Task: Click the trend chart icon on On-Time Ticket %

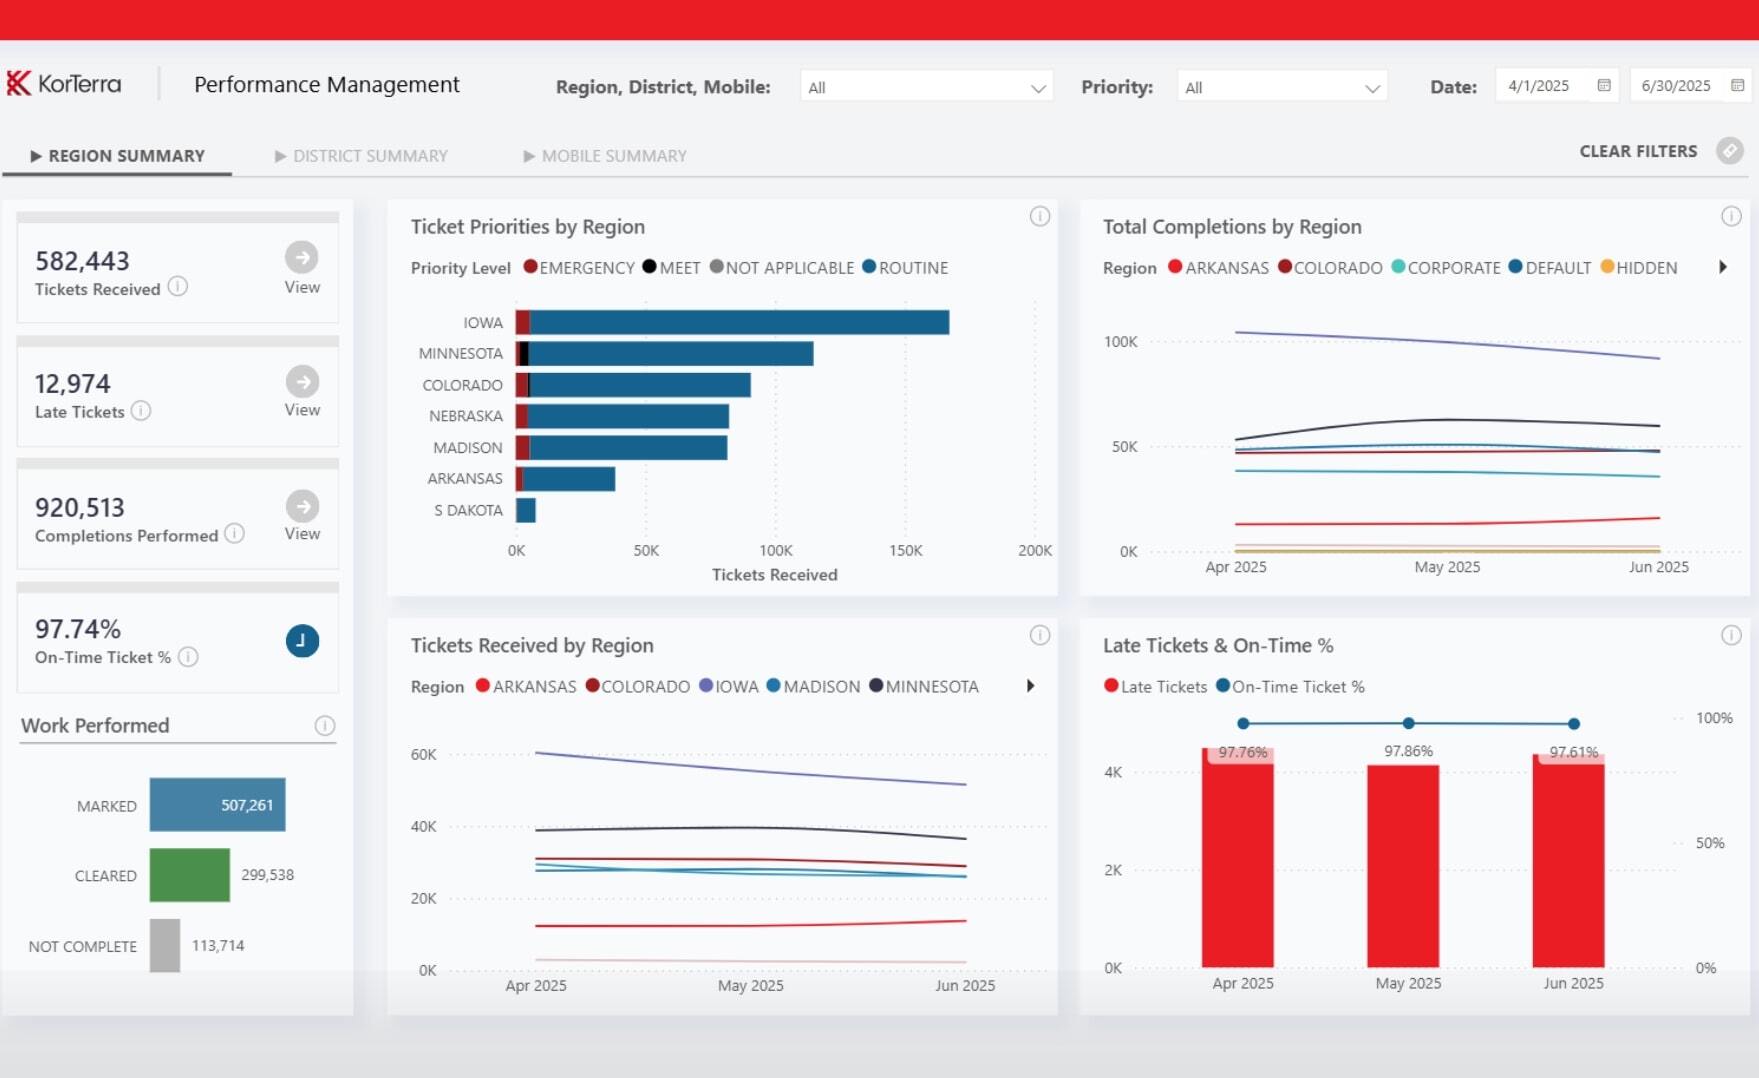Action: tap(302, 641)
